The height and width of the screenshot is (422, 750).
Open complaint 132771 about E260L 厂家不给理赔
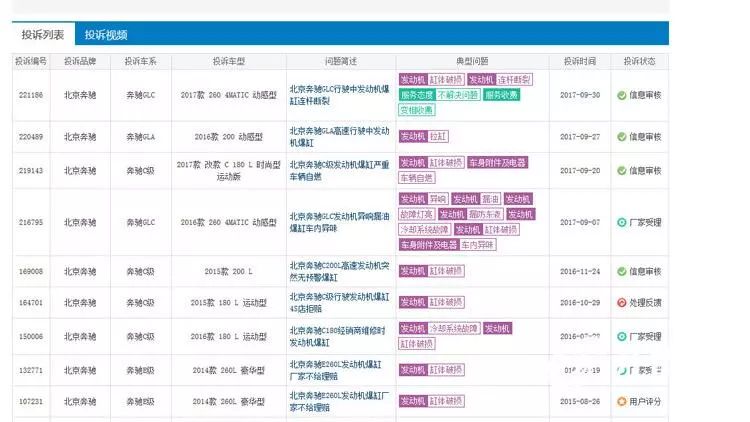tap(336, 370)
